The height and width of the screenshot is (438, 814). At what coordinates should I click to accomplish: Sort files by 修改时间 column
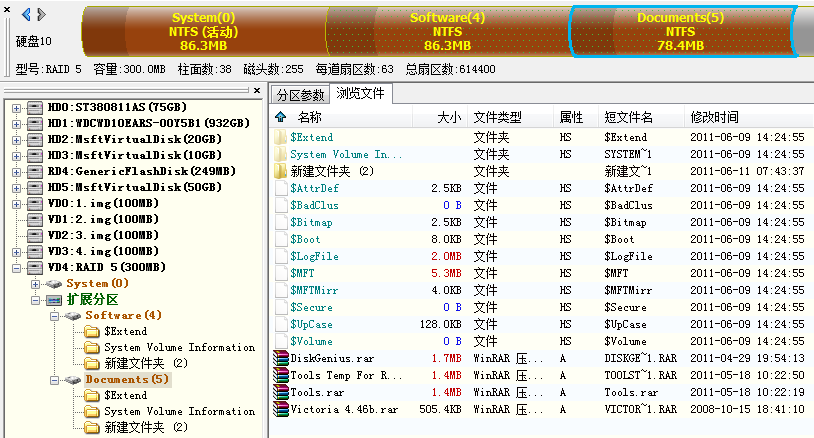tap(714, 117)
